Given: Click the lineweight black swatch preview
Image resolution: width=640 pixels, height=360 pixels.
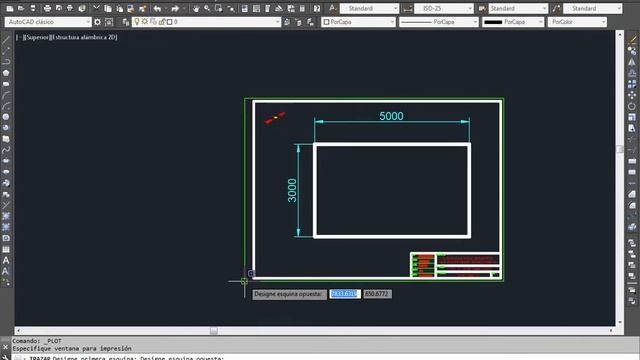Looking at the screenshot, I should (x=493, y=22).
